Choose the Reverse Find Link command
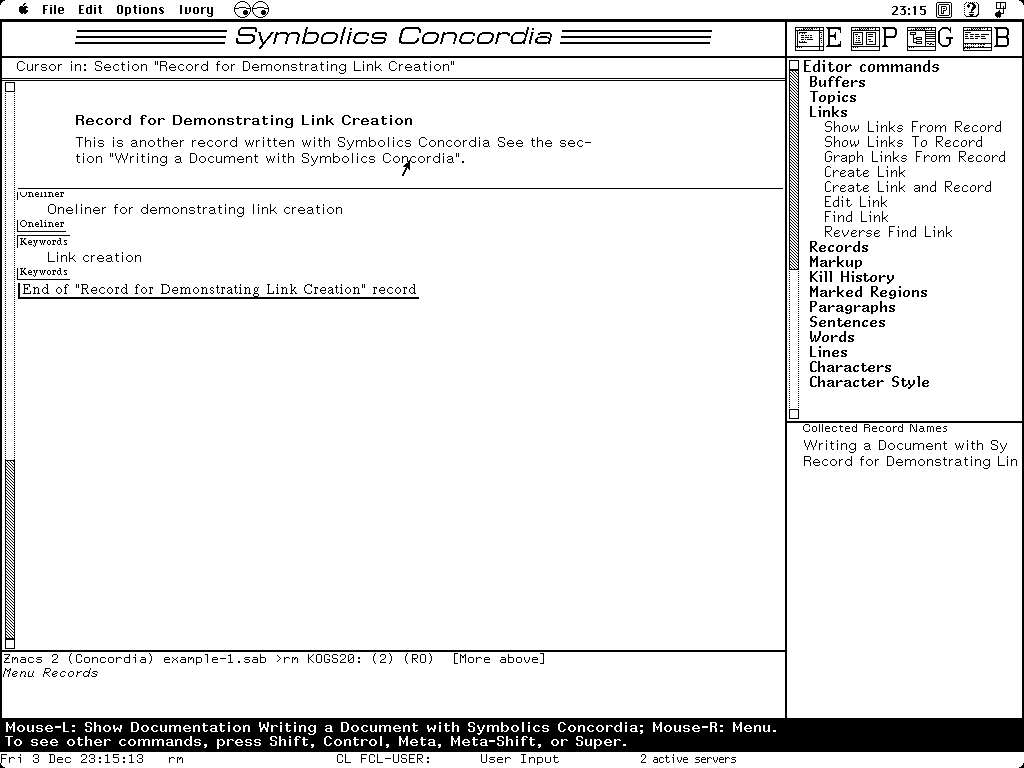 tap(888, 232)
